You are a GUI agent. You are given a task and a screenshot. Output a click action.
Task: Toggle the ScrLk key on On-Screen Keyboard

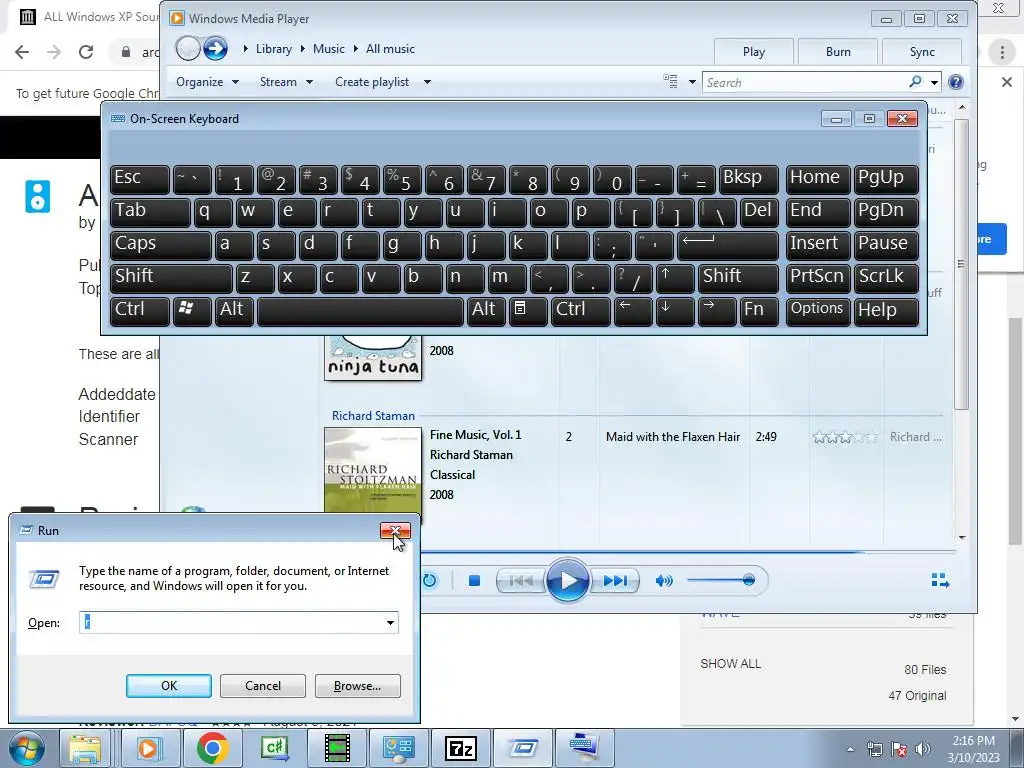(x=886, y=278)
